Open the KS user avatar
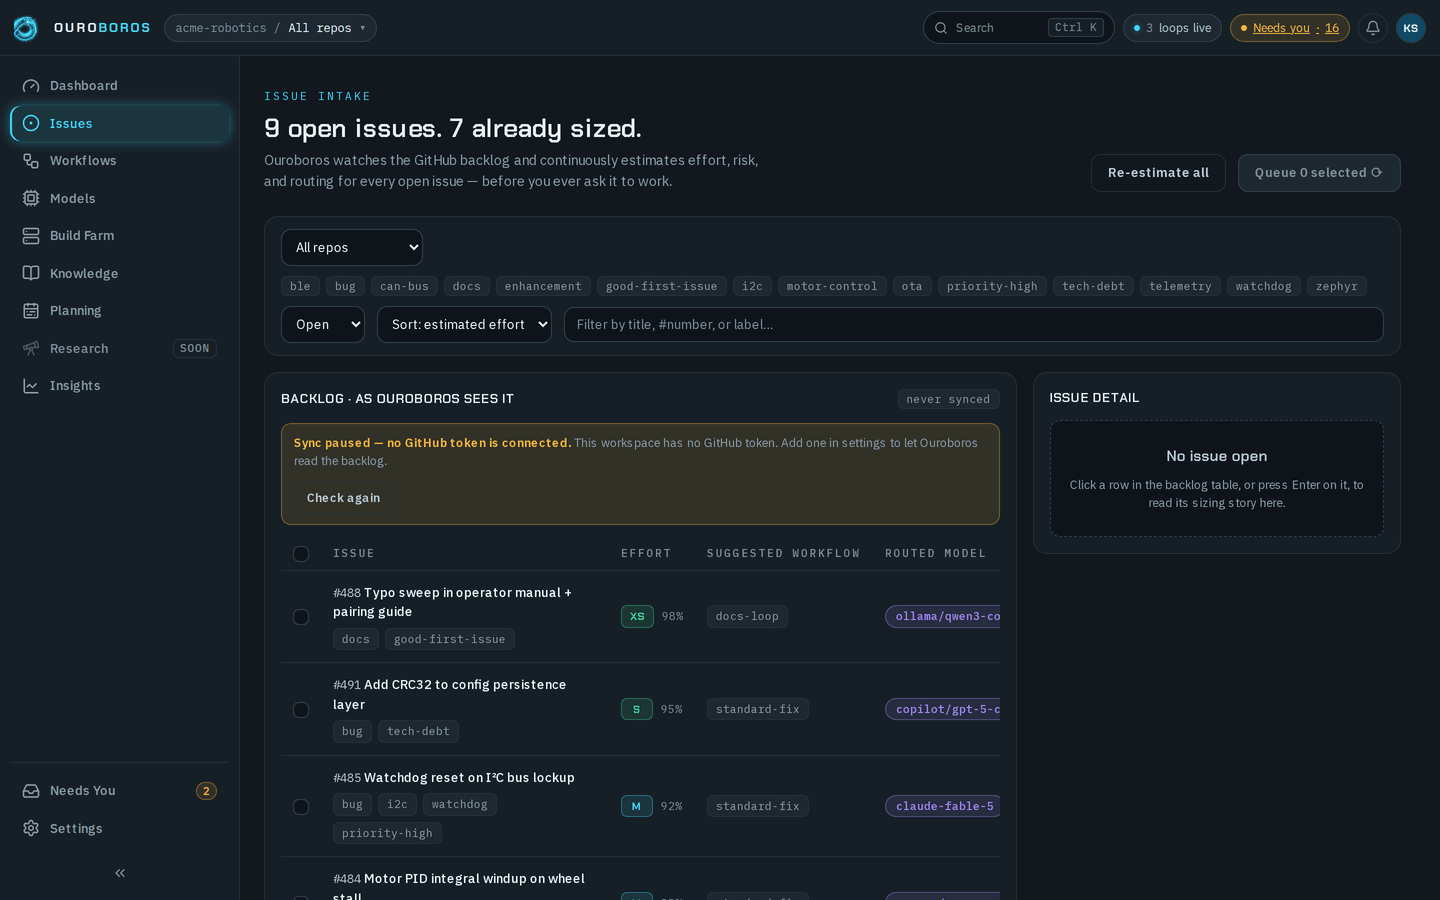 (x=1411, y=28)
